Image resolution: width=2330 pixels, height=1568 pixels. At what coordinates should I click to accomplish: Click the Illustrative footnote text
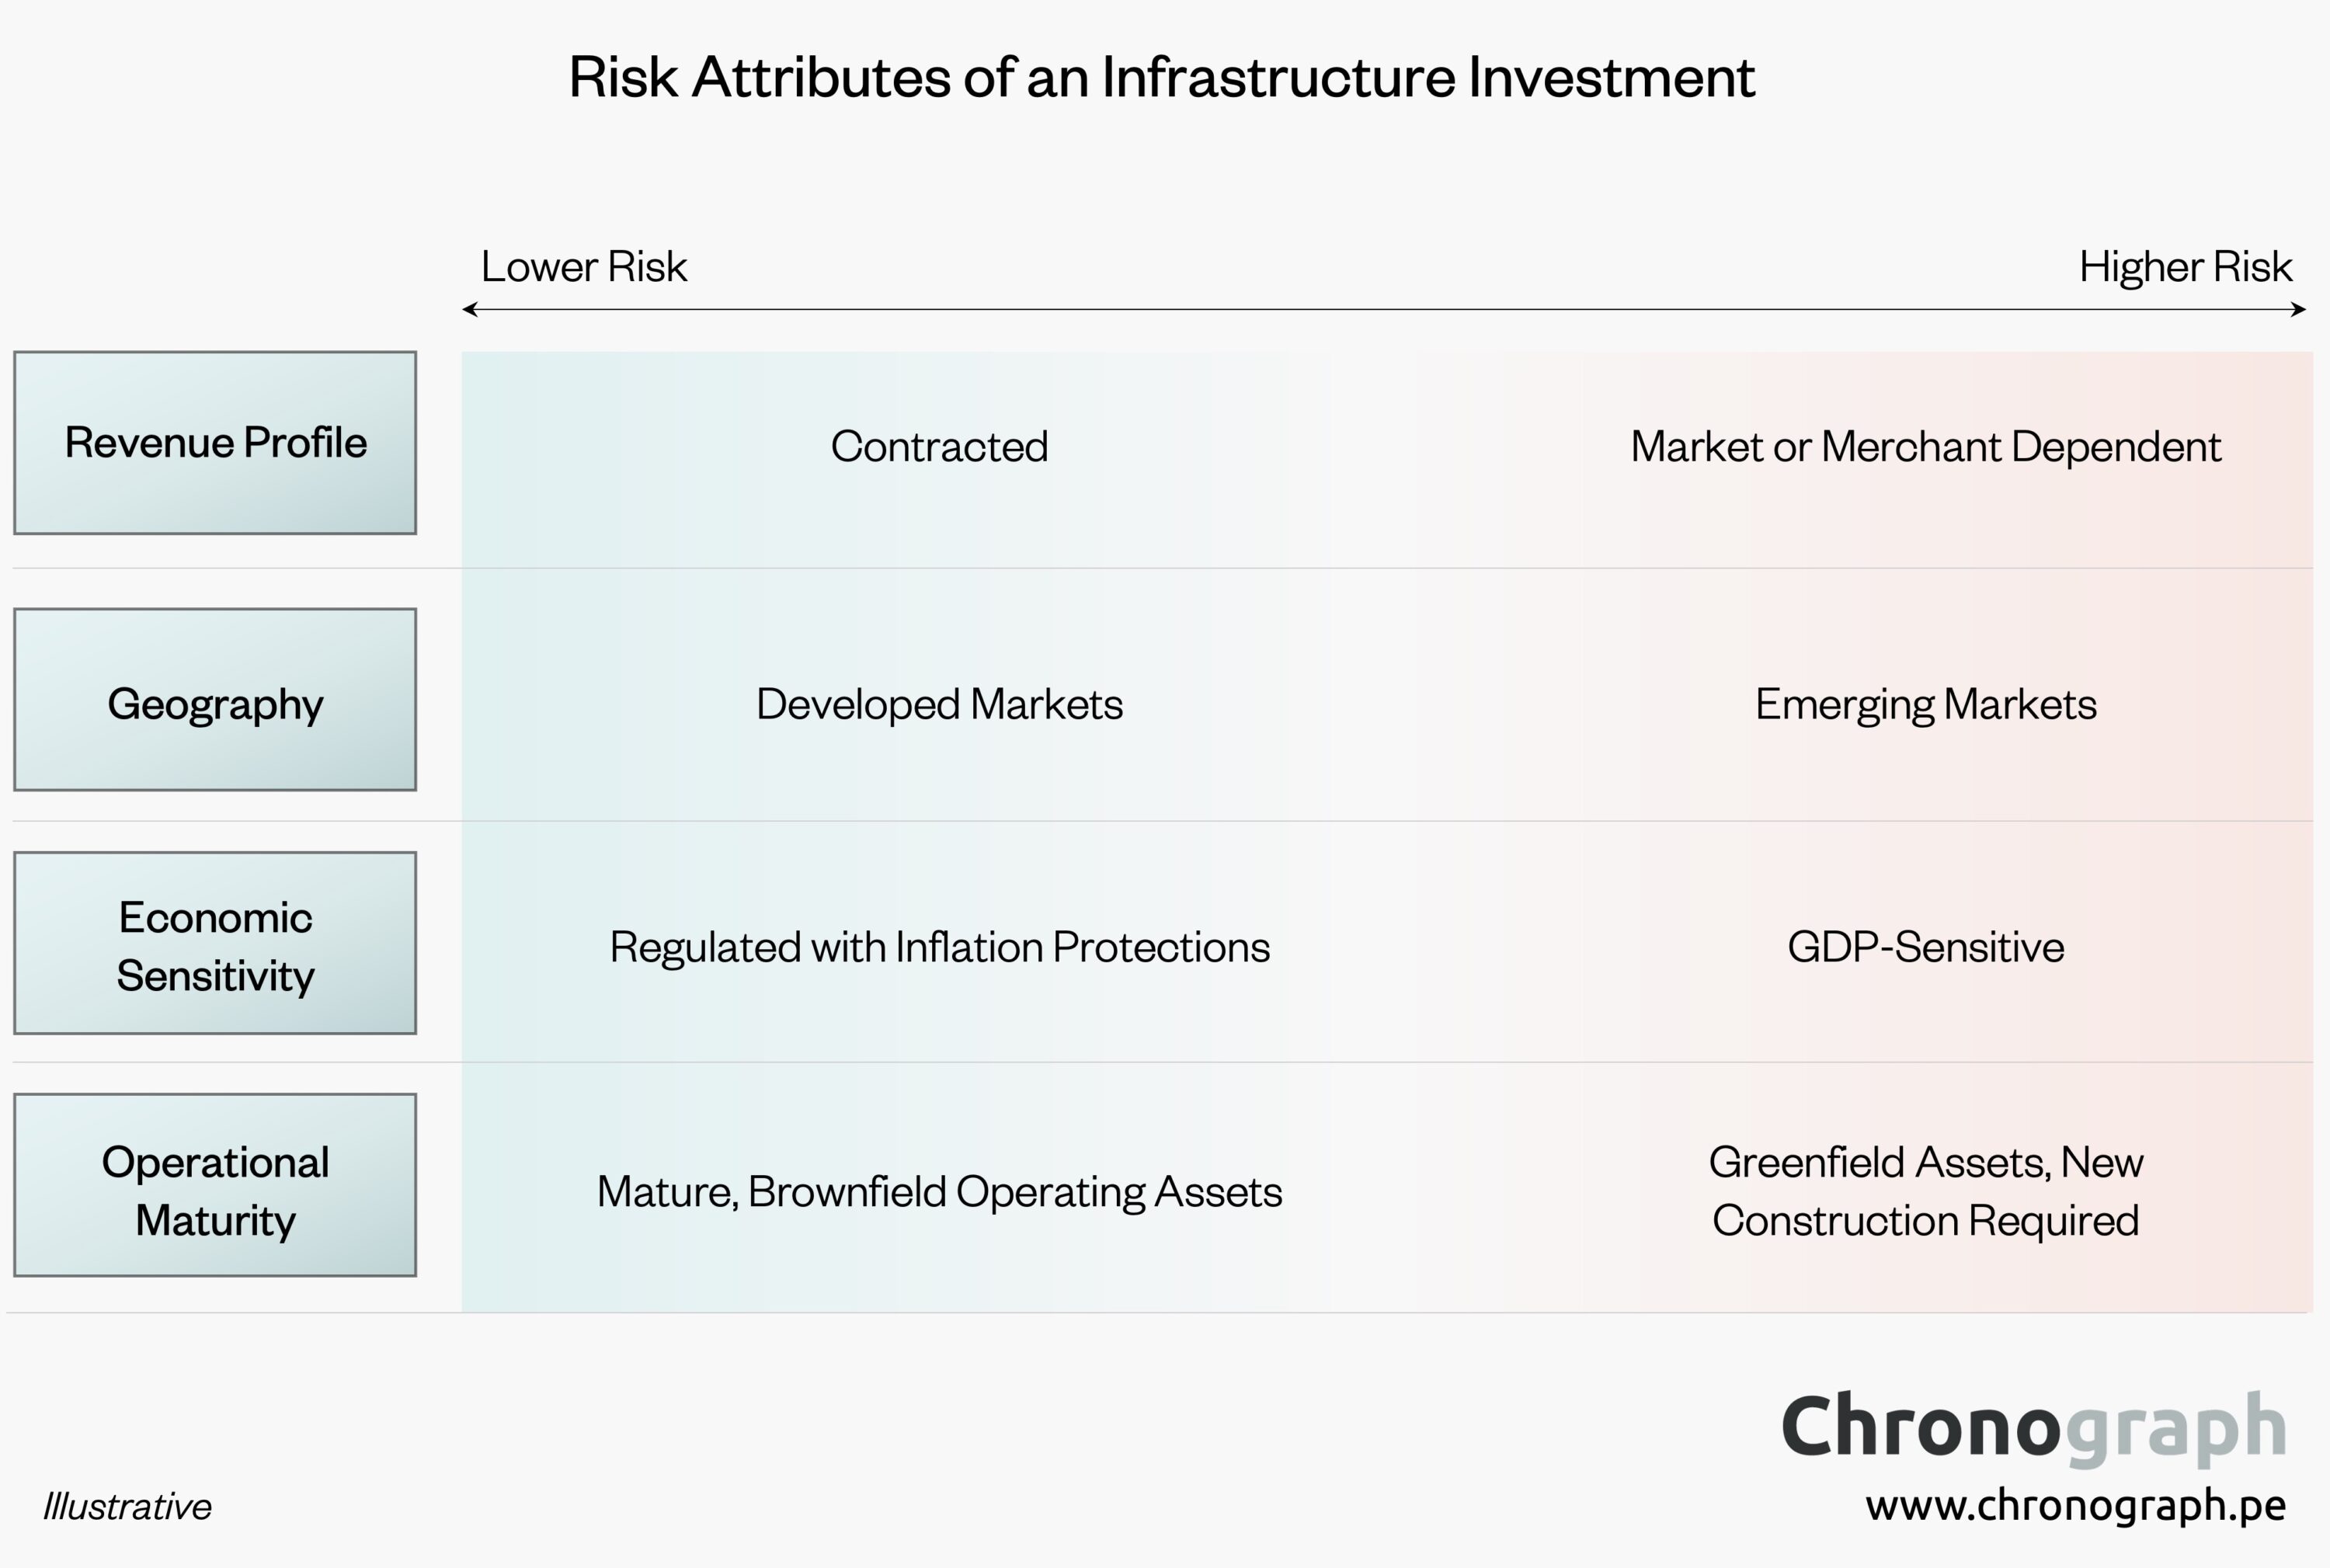[127, 1506]
